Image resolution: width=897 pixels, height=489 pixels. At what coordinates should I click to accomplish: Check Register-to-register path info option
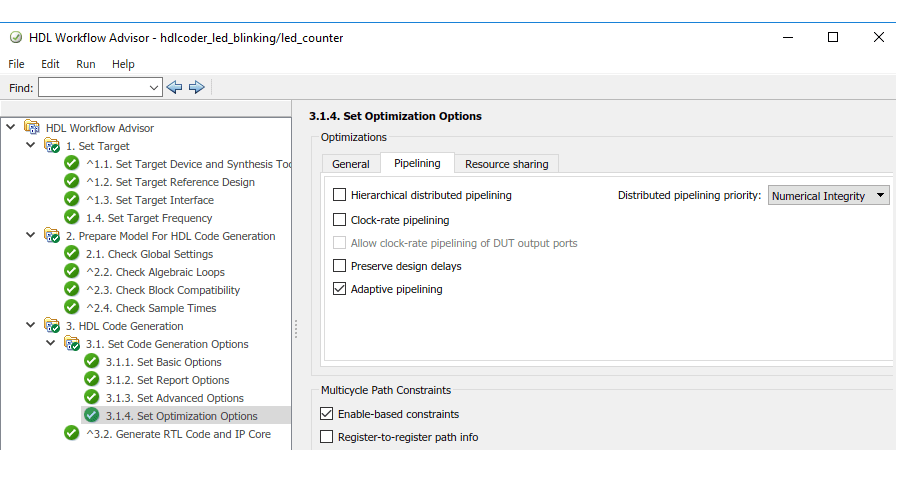tap(326, 437)
